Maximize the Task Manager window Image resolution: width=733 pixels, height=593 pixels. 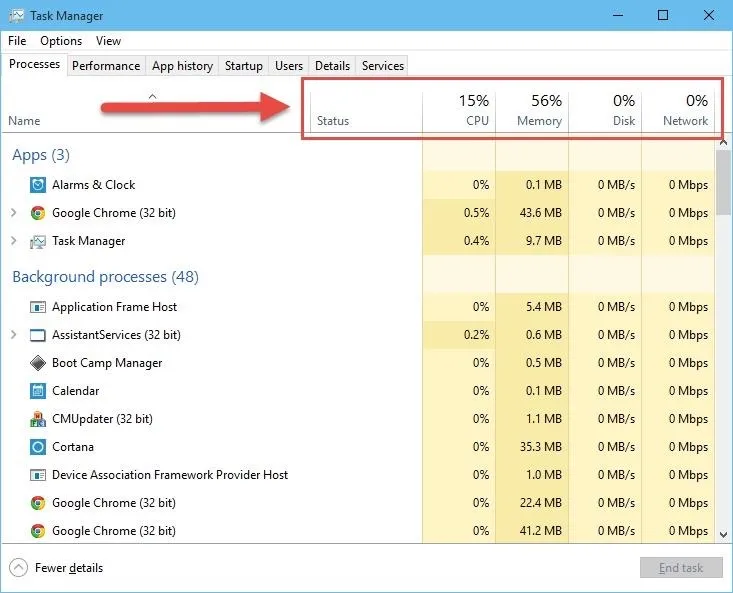[663, 15]
